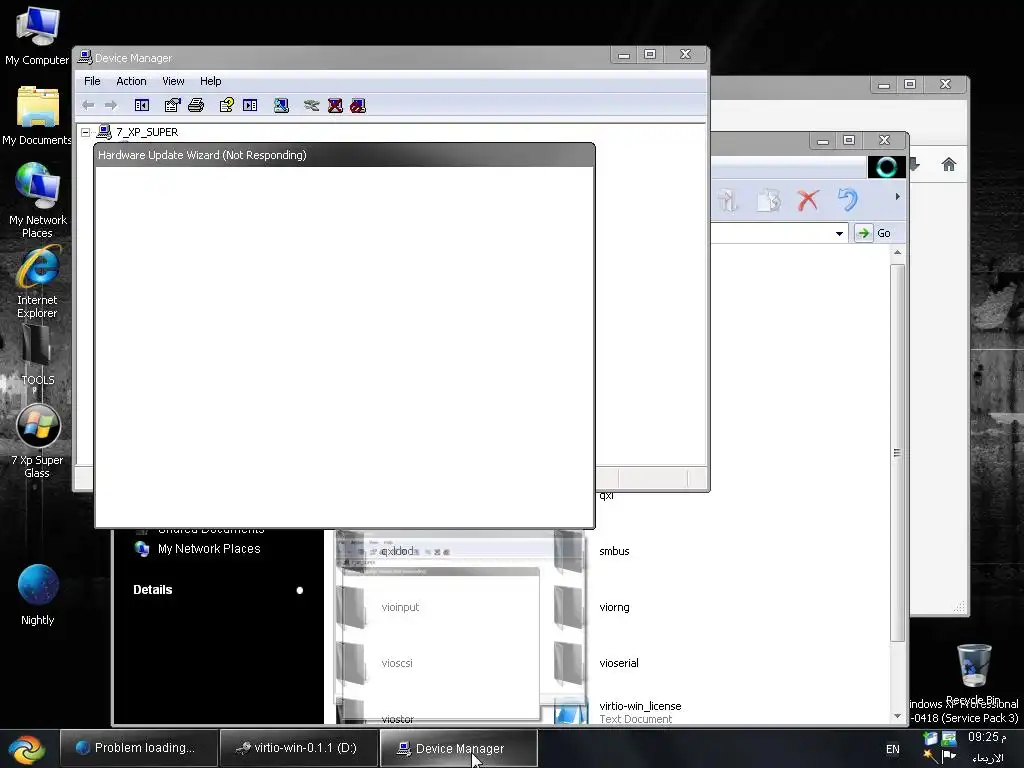The image size is (1024, 768).
Task: Click the Downloads arrow in Nightly browser
Action: (x=915, y=165)
